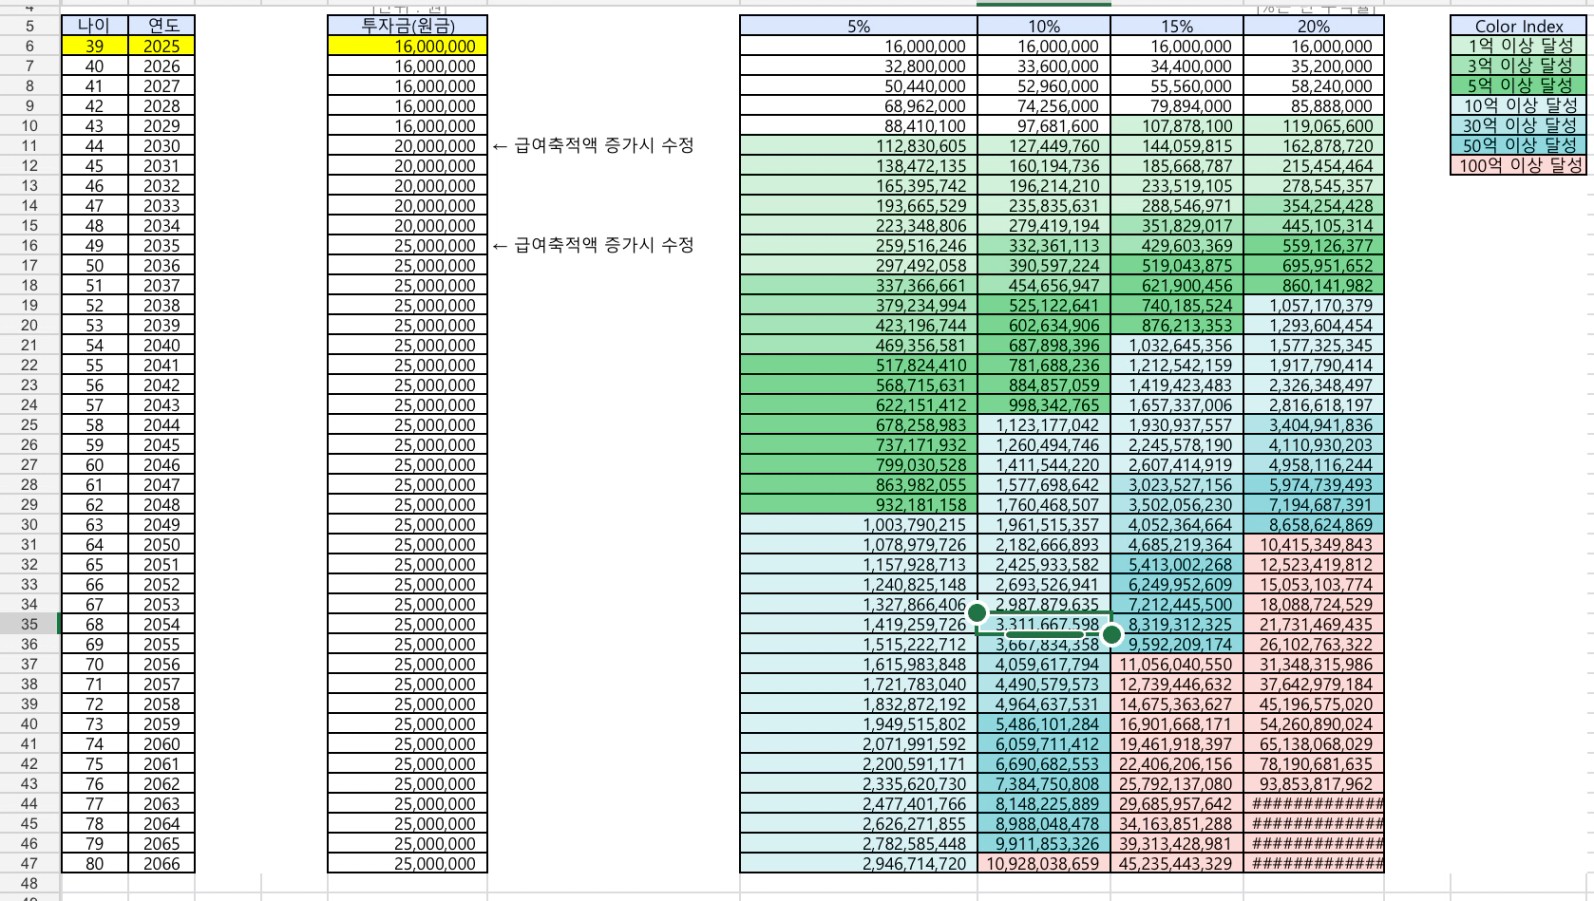This screenshot has width=1594, height=901.
Task: Select cell 112,830,605 in 5% column
Action: (858, 146)
